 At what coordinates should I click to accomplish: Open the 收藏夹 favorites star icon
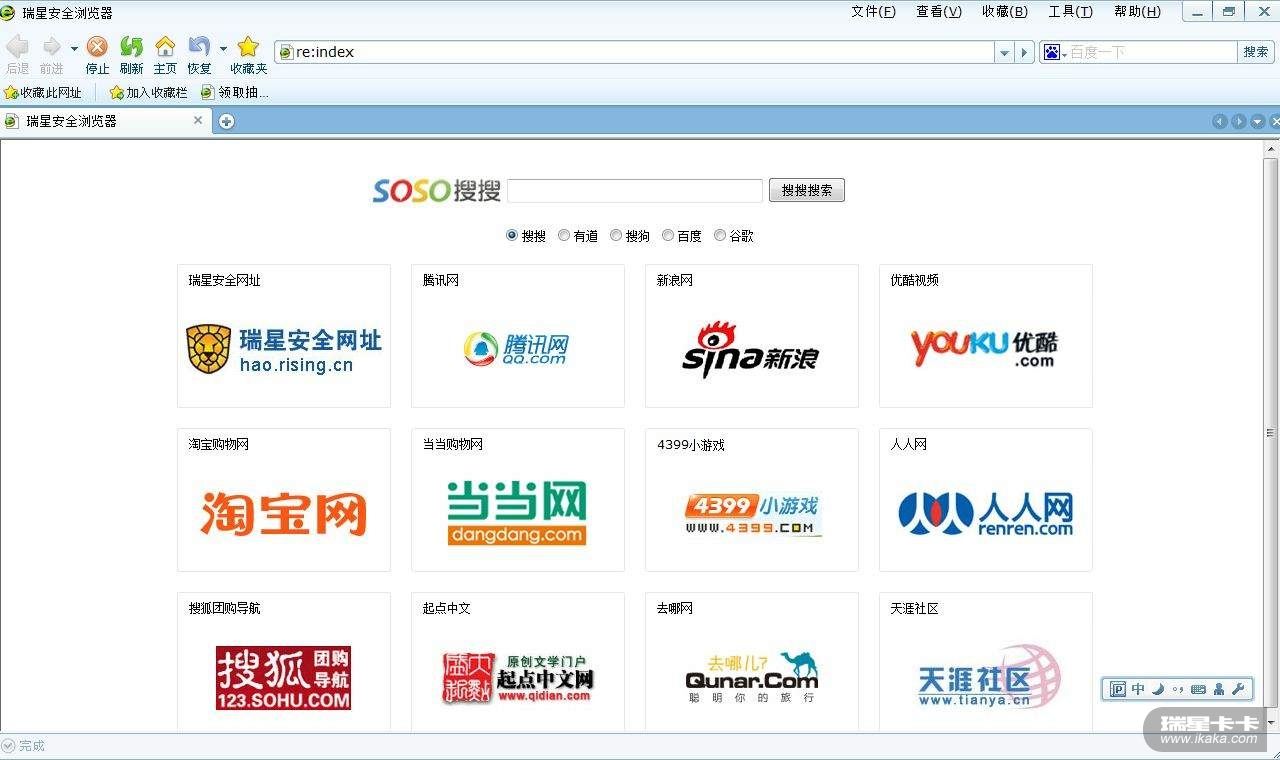point(248,47)
